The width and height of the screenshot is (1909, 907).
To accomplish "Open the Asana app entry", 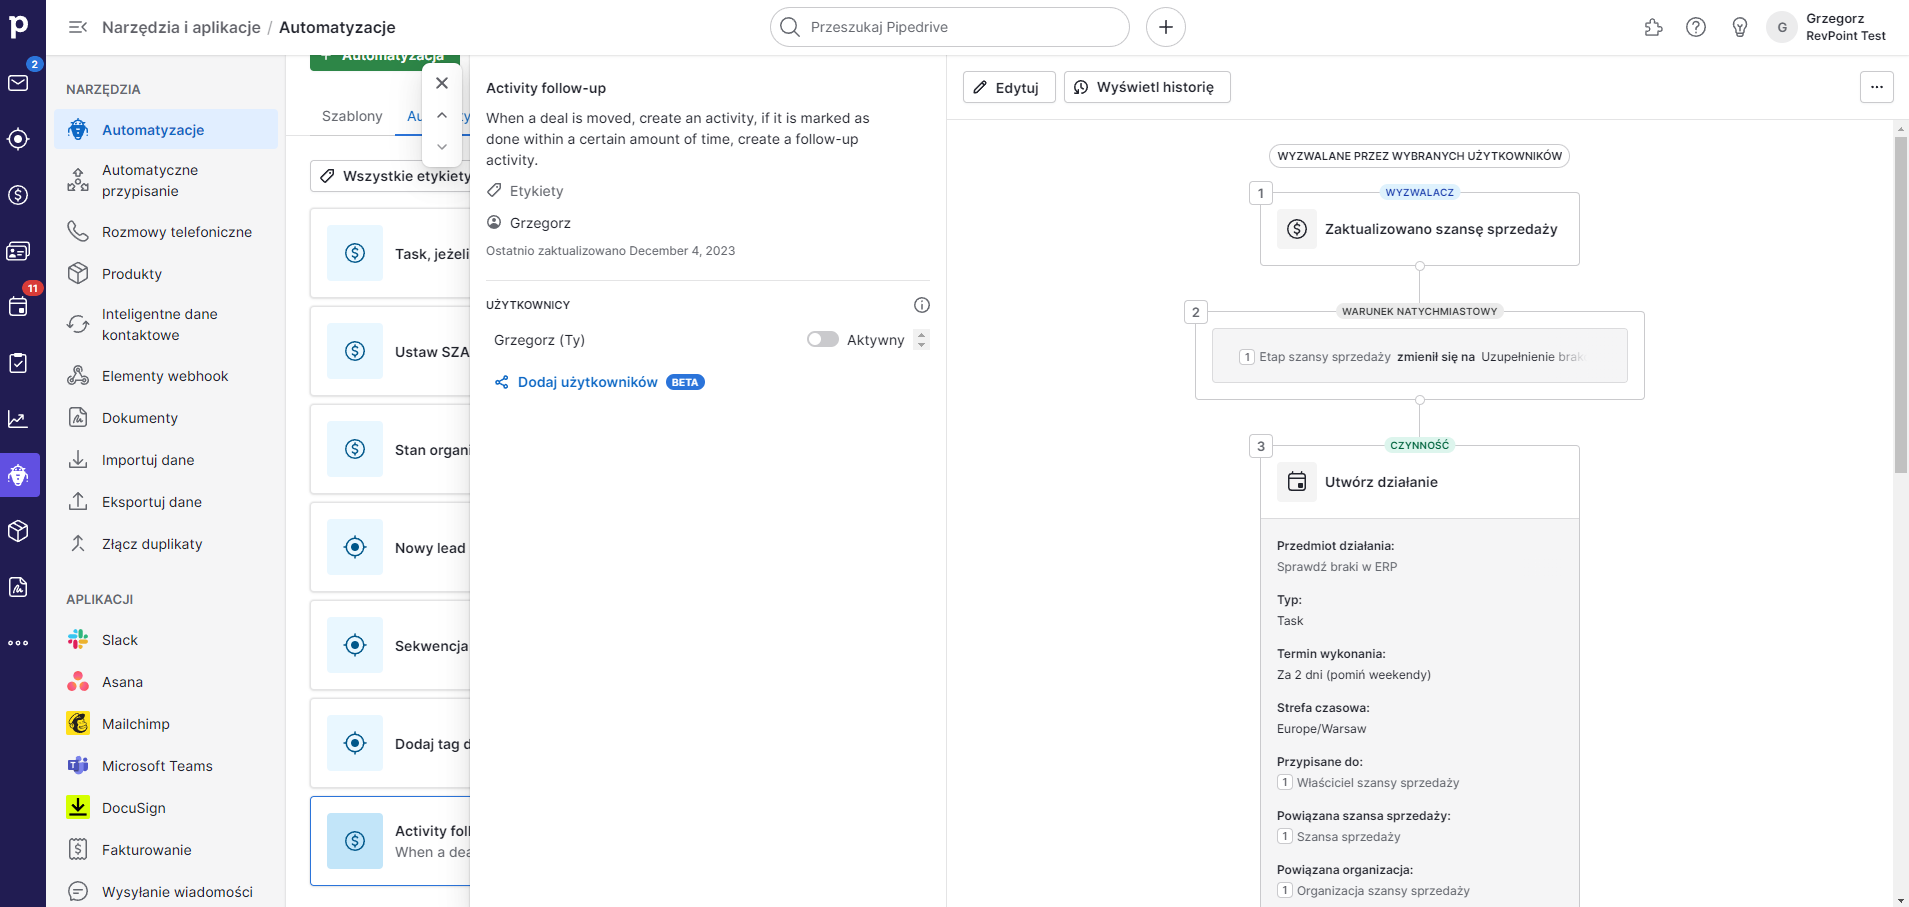I will click(x=167, y=682).
